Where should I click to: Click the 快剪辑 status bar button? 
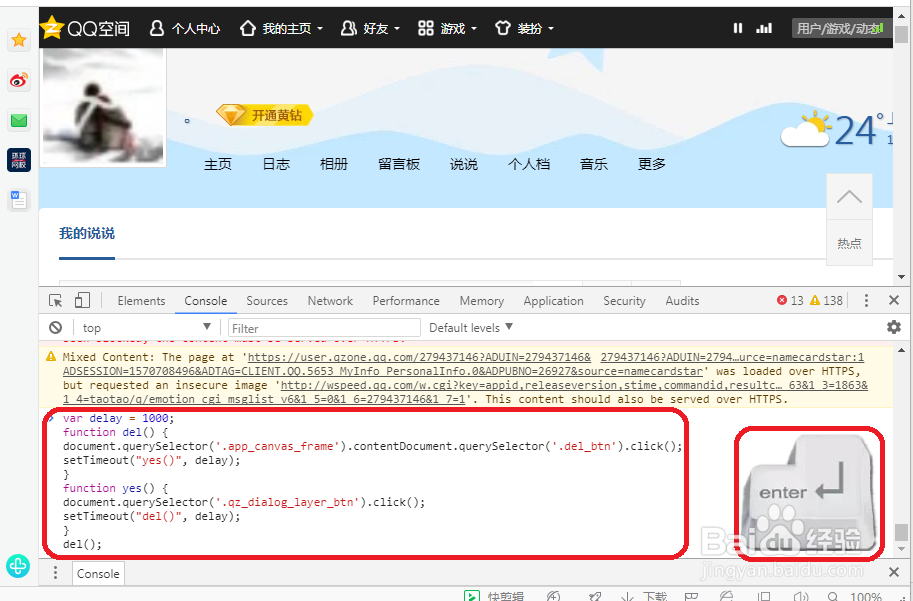coord(494,596)
